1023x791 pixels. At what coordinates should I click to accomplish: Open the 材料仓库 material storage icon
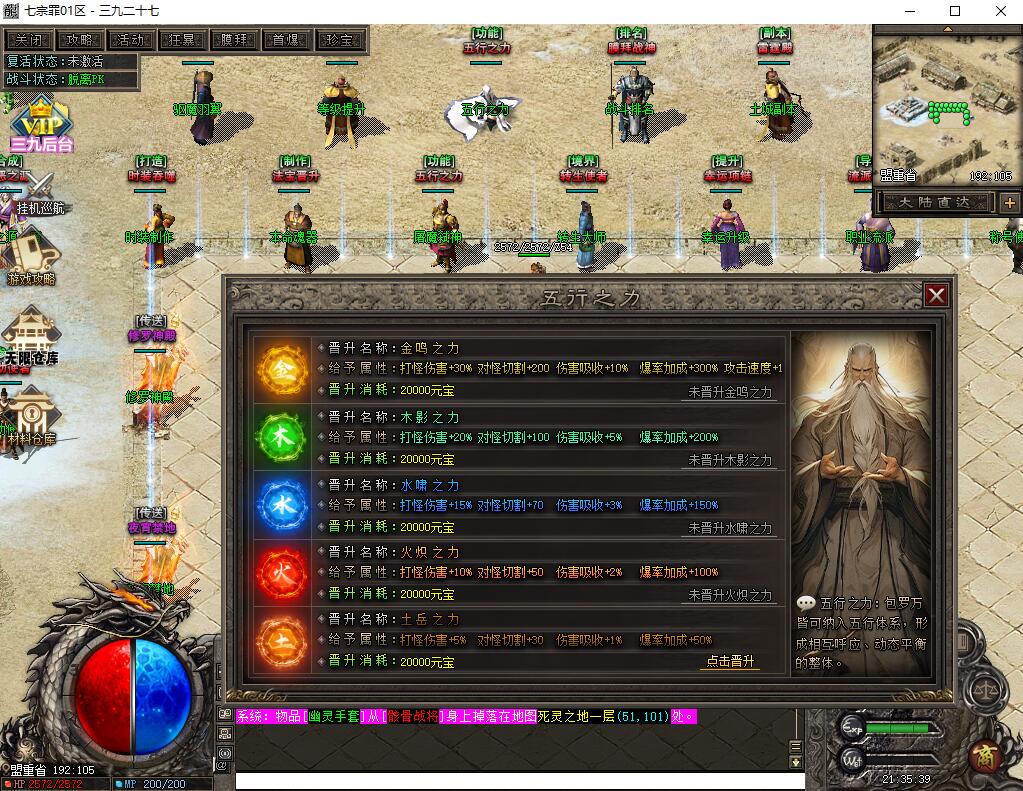point(31,418)
